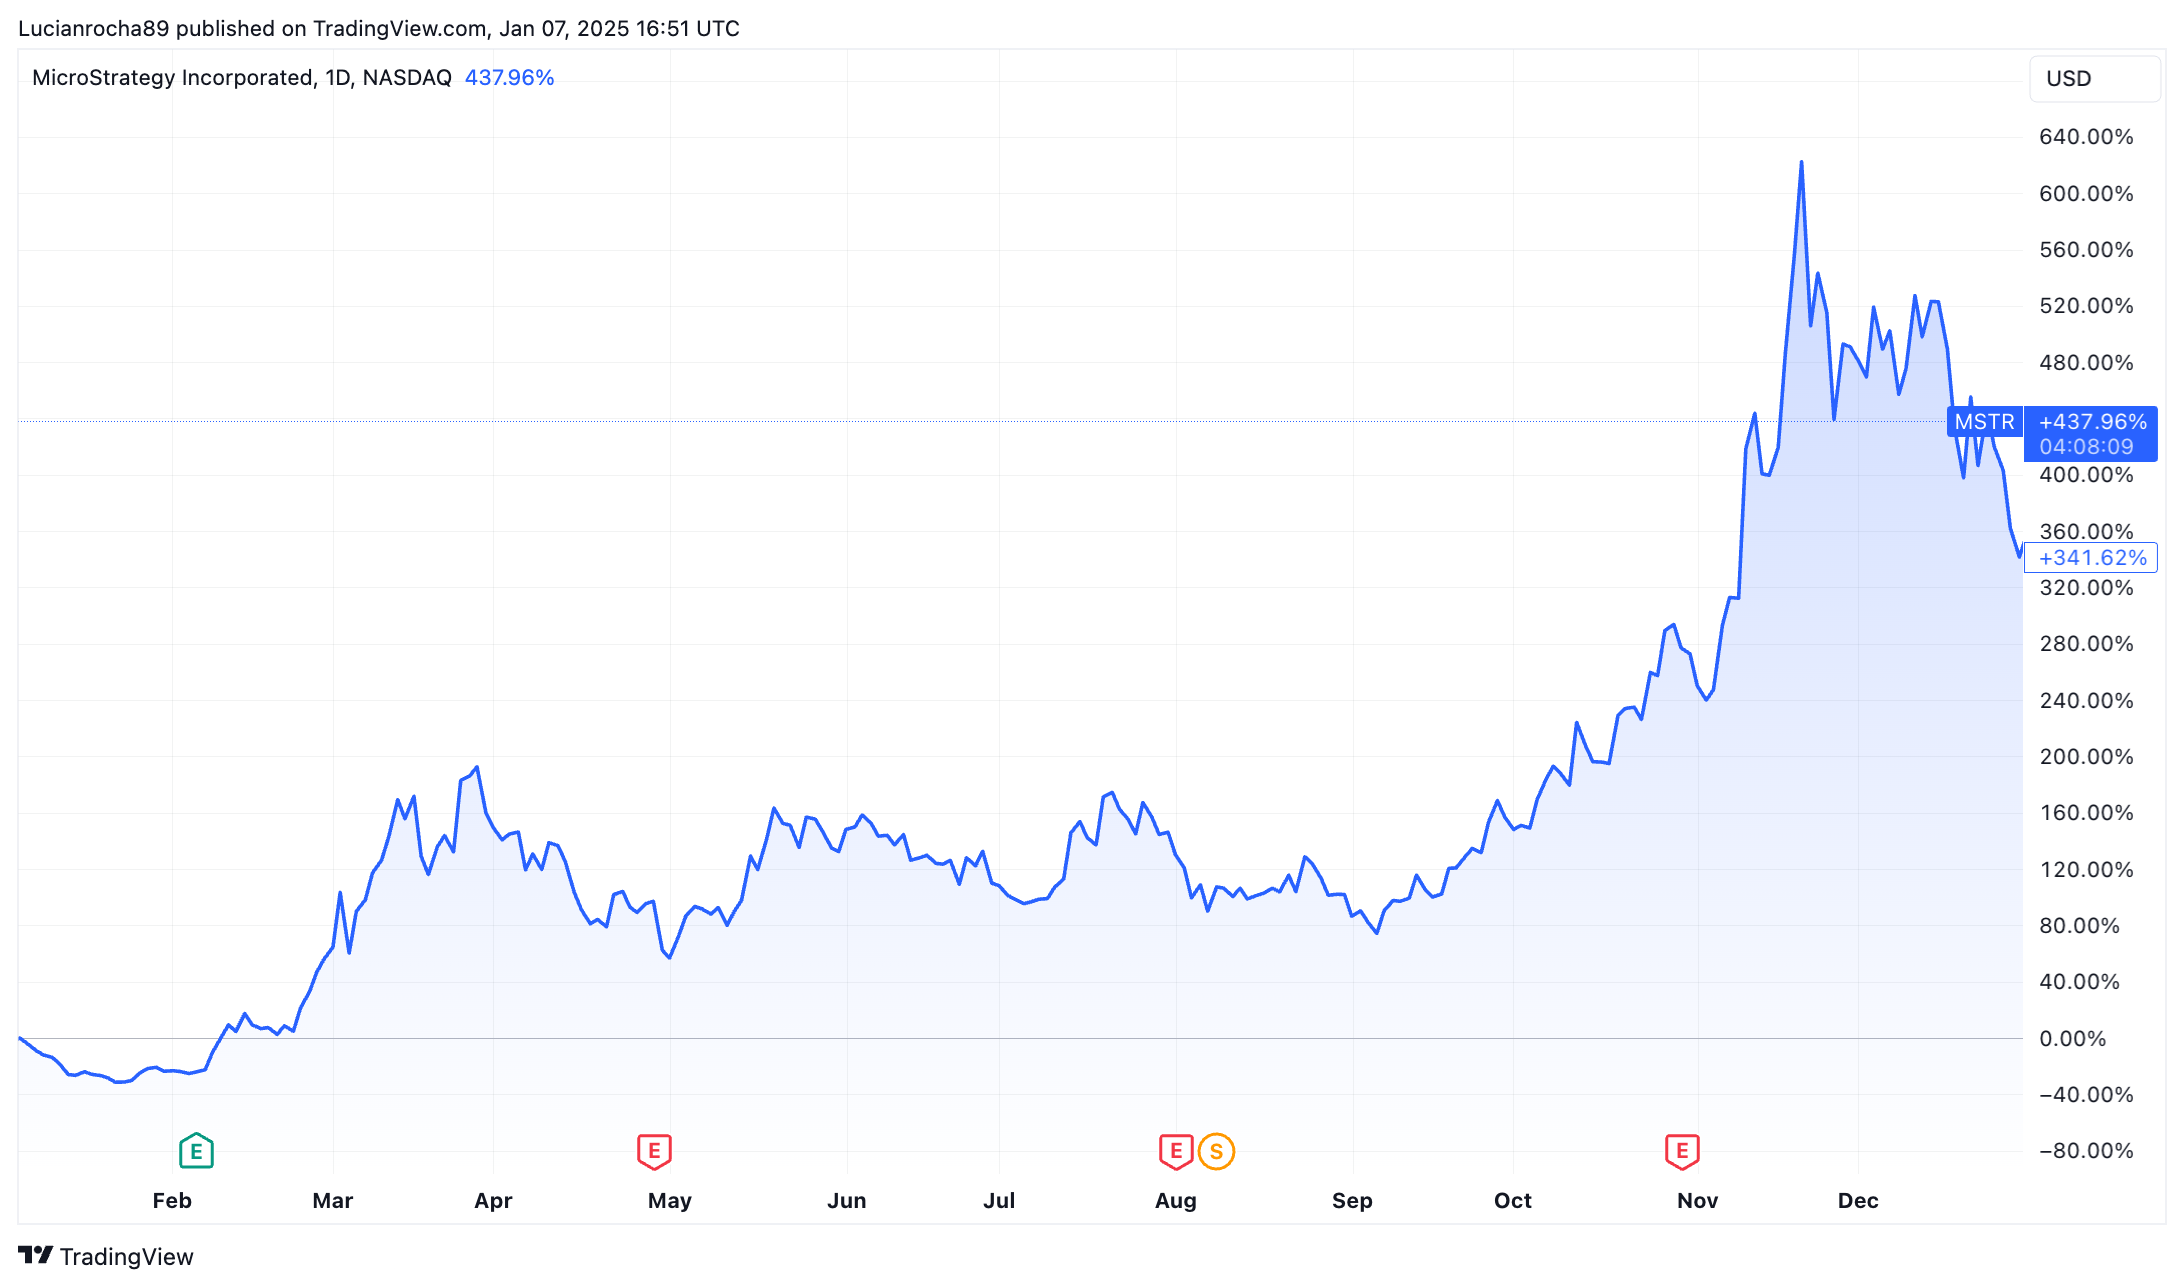Click the −40.00% axis label
This screenshot has width=2184, height=1287.
point(2086,1095)
